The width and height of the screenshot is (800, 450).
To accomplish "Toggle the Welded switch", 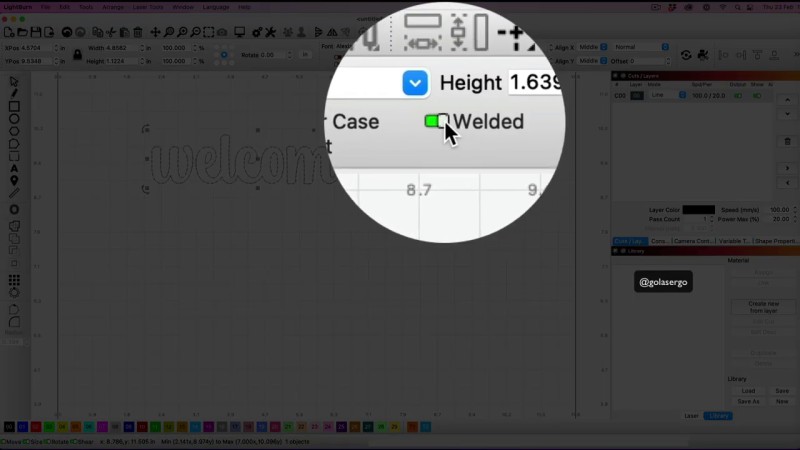I will click(437, 121).
